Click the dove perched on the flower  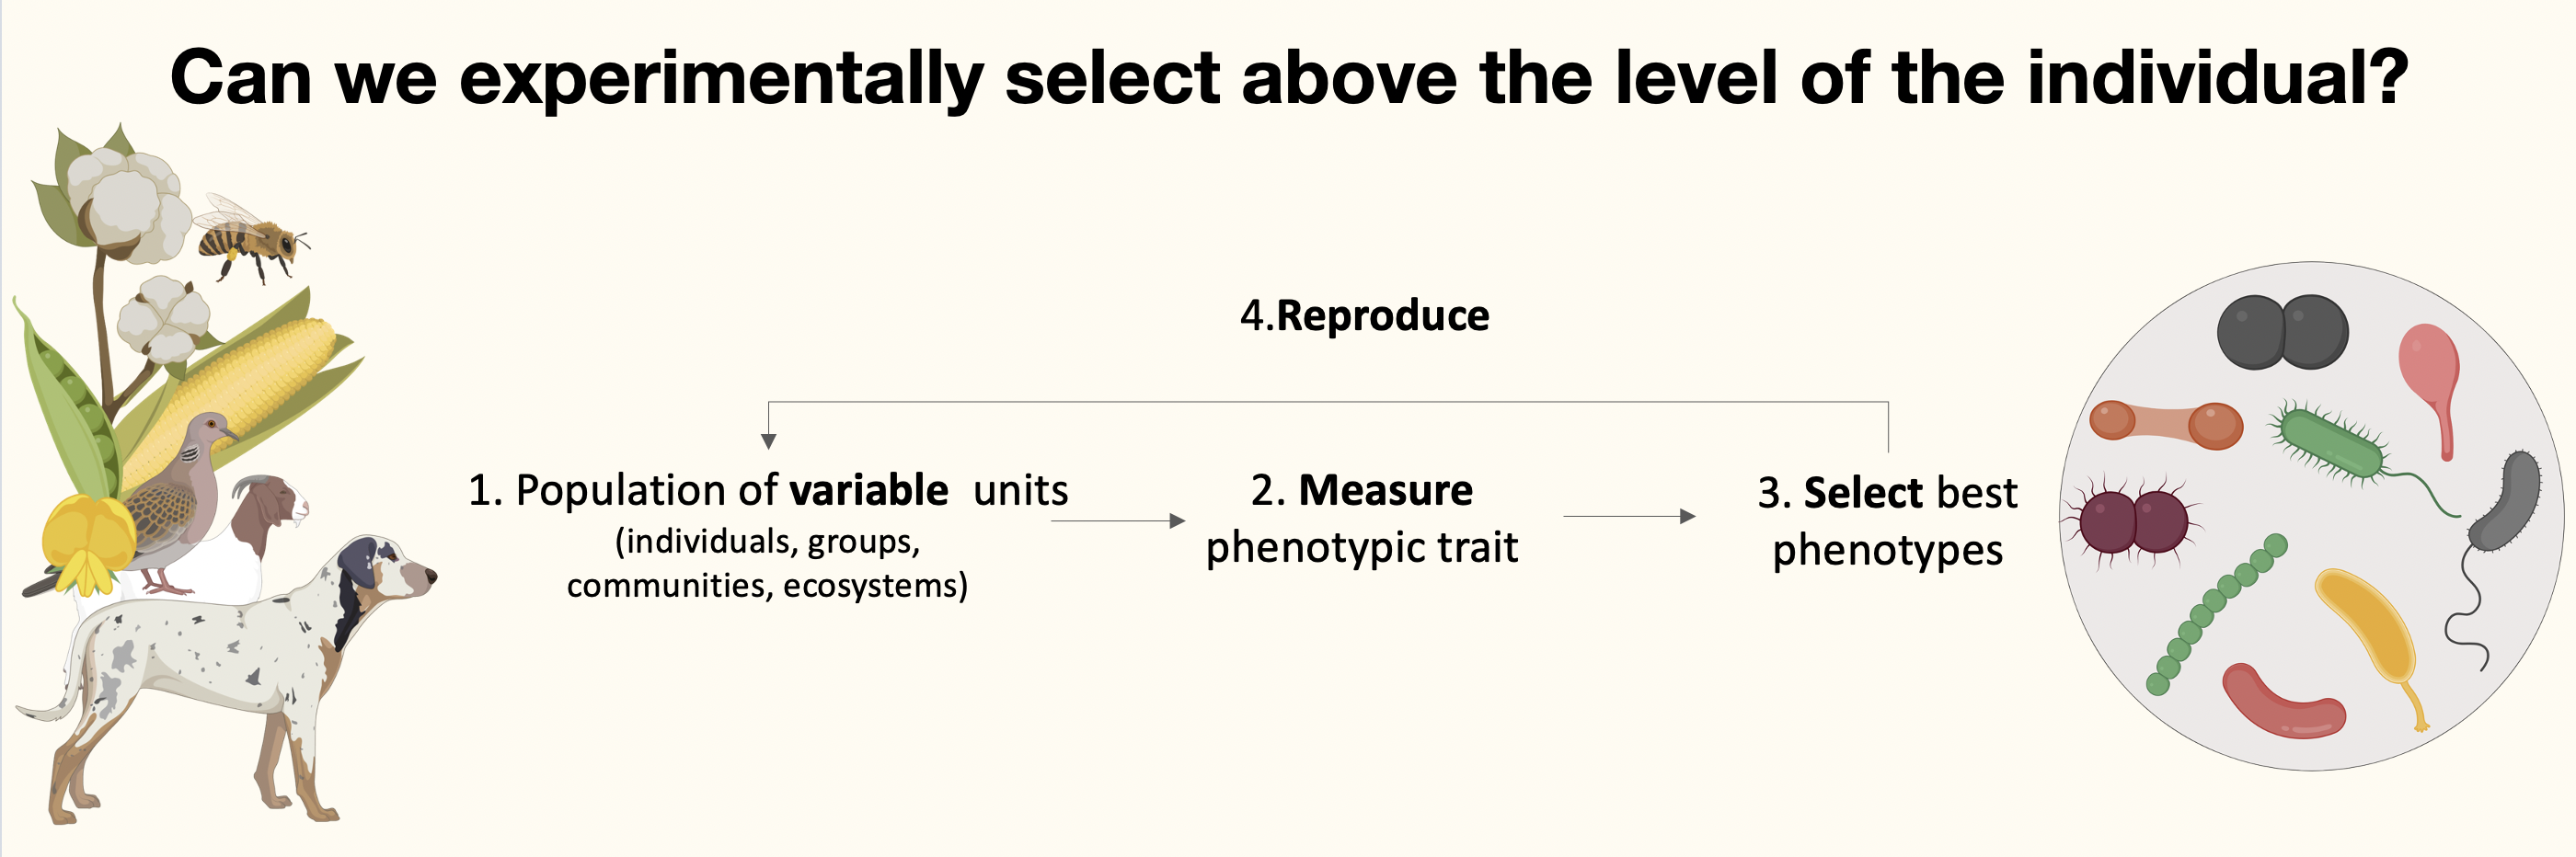point(185,490)
